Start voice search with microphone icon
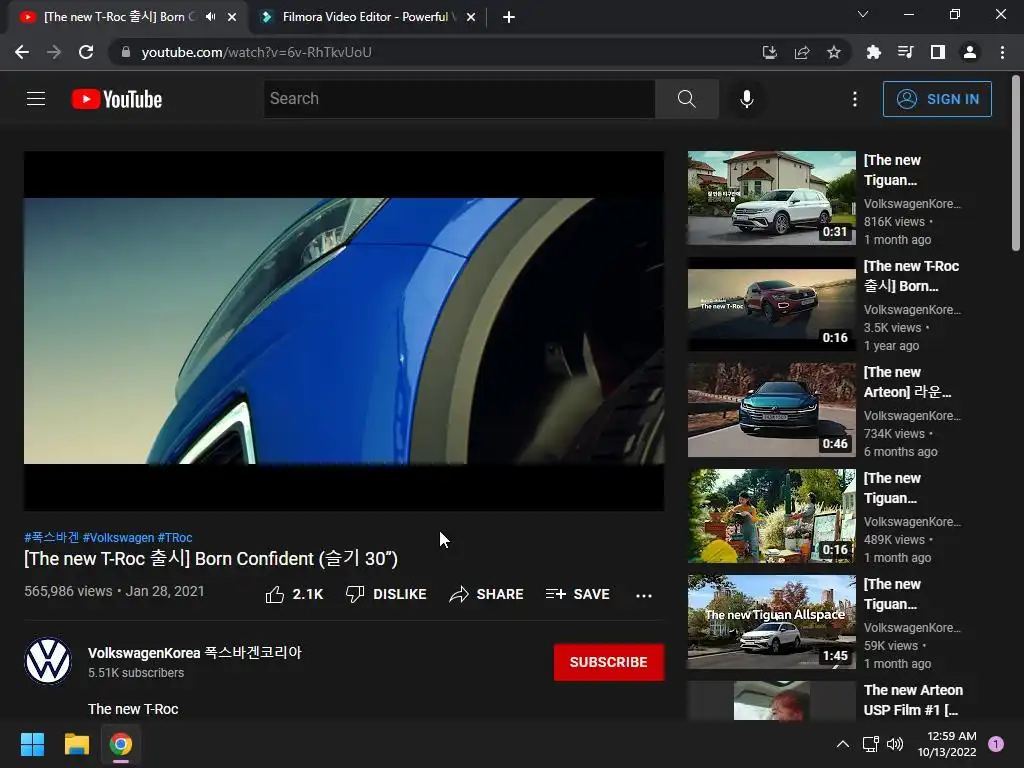Image resolution: width=1024 pixels, height=768 pixels. [x=746, y=99]
